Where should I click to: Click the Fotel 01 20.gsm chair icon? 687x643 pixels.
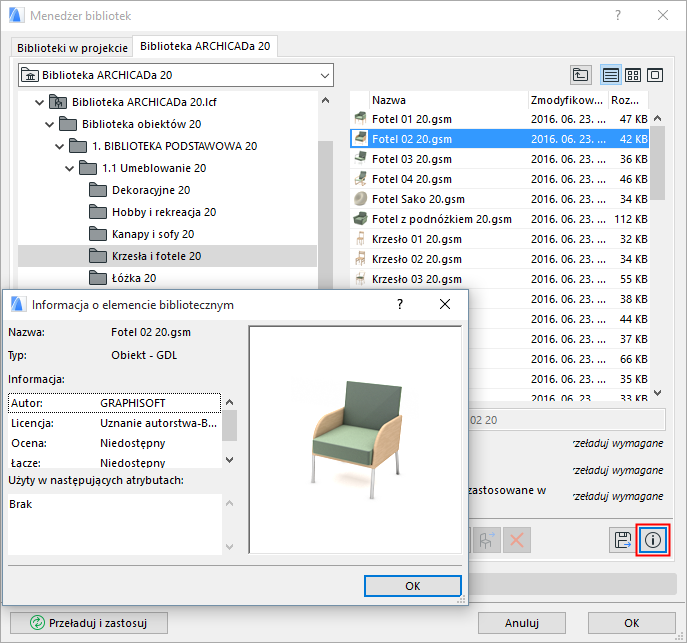click(360, 119)
